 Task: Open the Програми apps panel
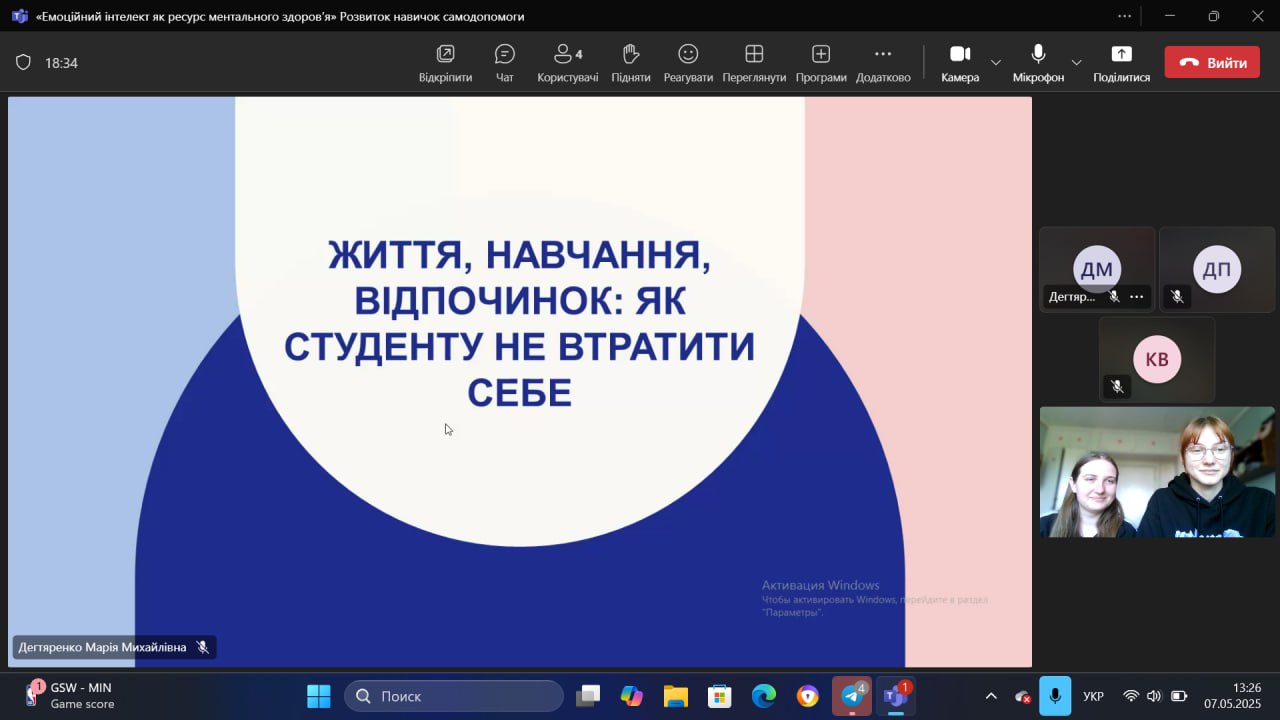[821, 63]
